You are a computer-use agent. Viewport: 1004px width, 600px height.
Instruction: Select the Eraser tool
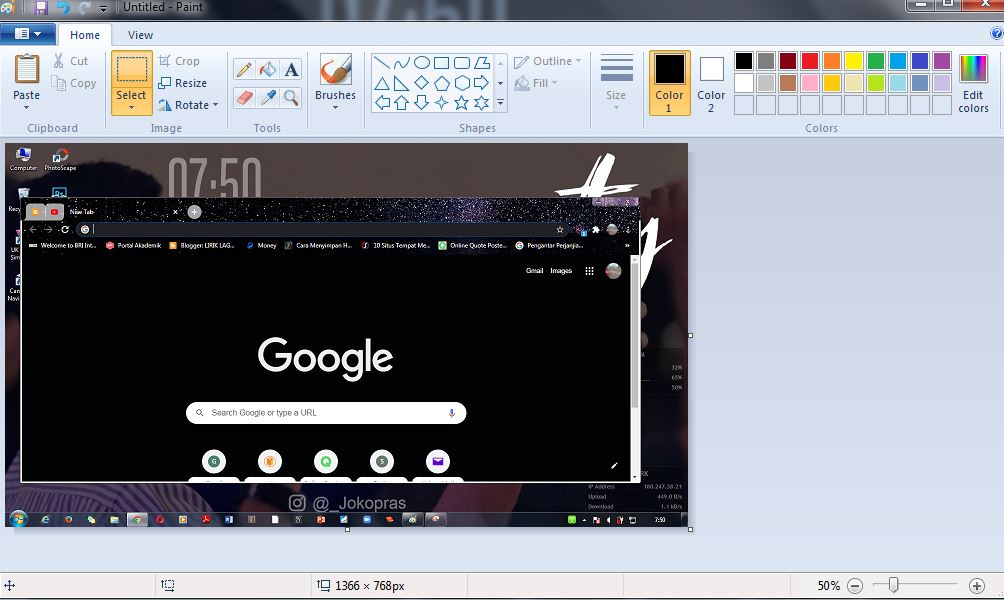tap(244, 97)
